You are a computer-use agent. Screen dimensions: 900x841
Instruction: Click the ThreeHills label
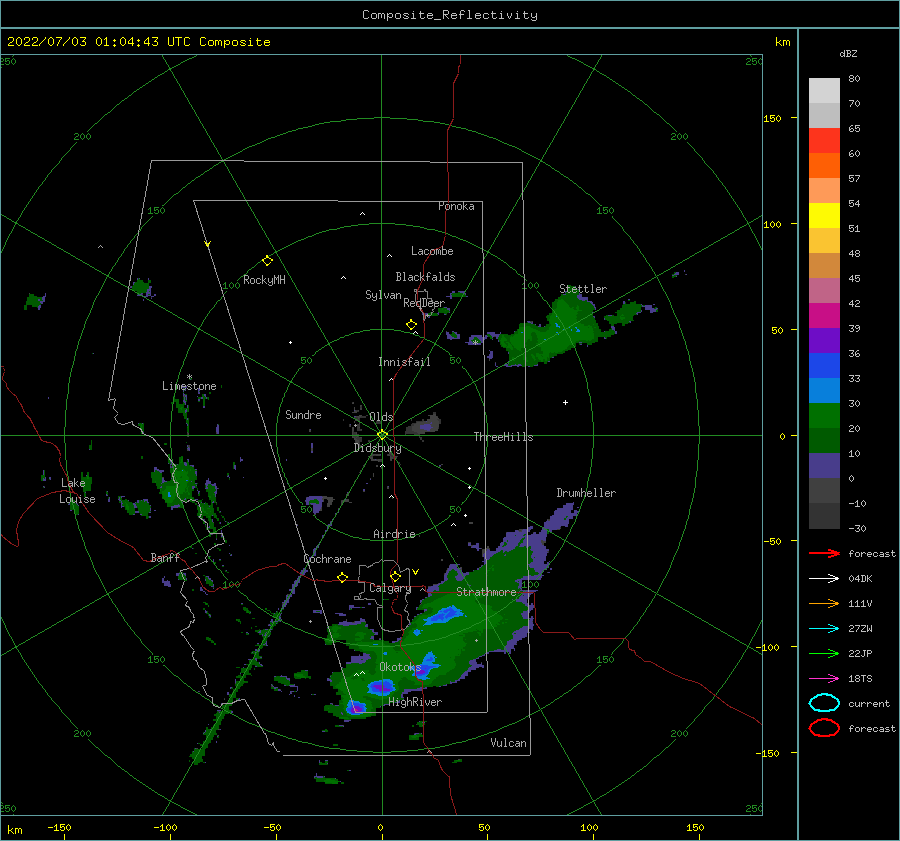coord(503,437)
